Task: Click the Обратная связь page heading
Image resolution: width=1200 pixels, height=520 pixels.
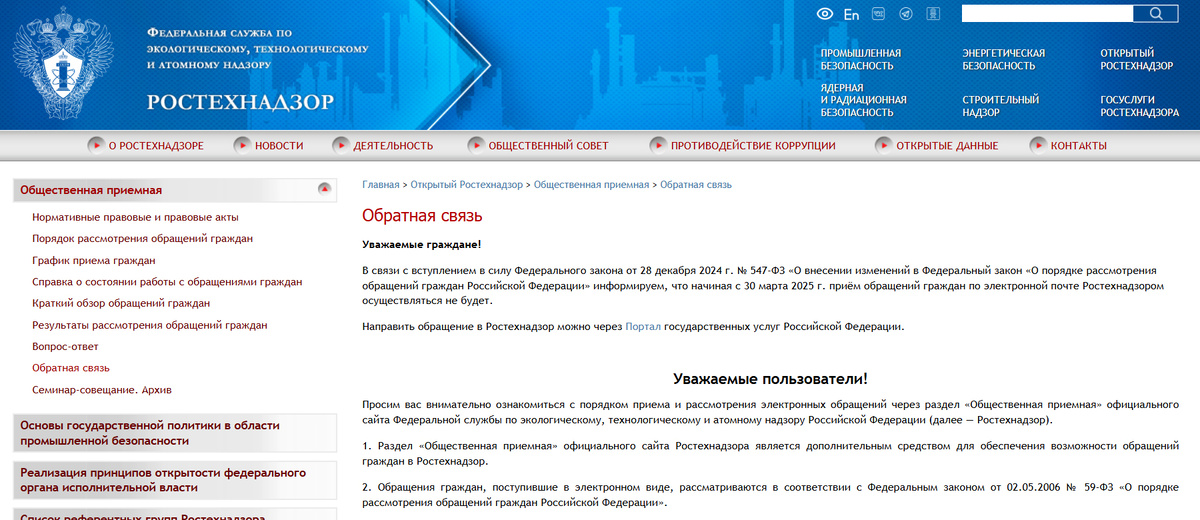Action: tap(422, 216)
